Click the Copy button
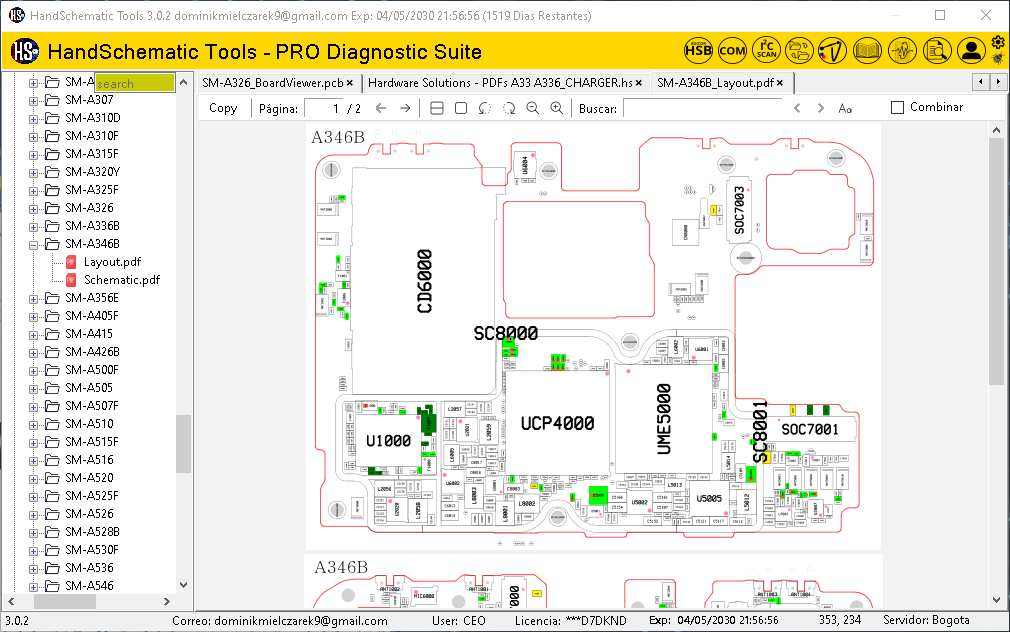Image resolution: width=1010 pixels, height=632 pixels. pos(223,108)
